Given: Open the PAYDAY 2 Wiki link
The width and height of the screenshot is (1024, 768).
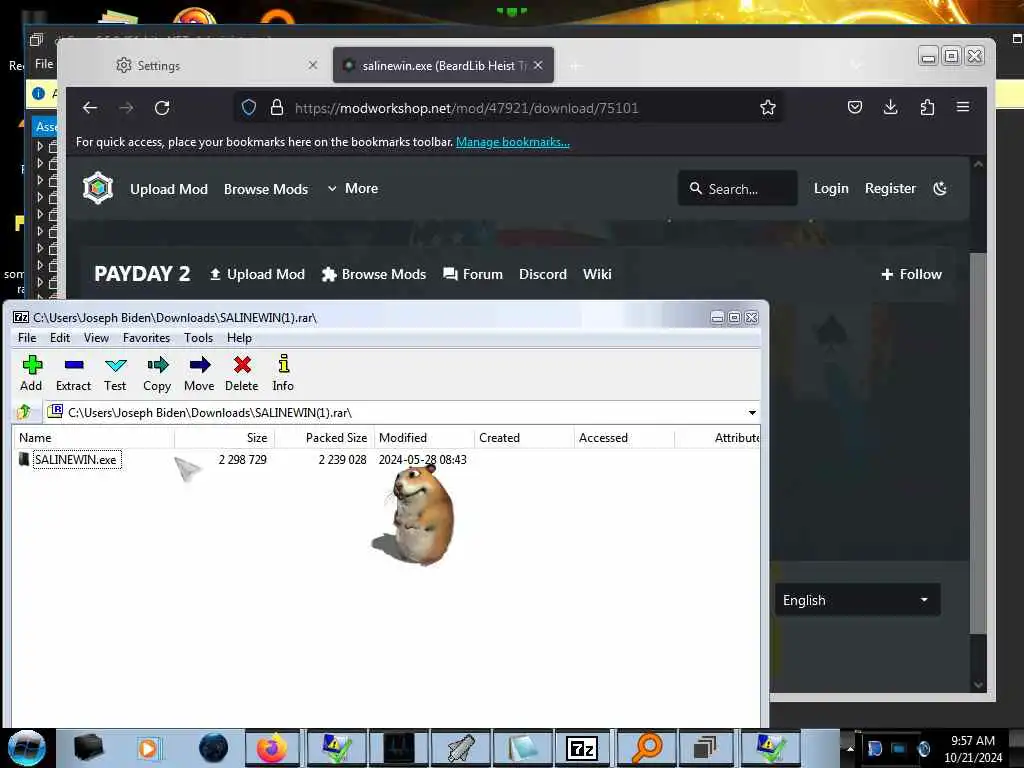Looking at the screenshot, I should coord(597,274).
